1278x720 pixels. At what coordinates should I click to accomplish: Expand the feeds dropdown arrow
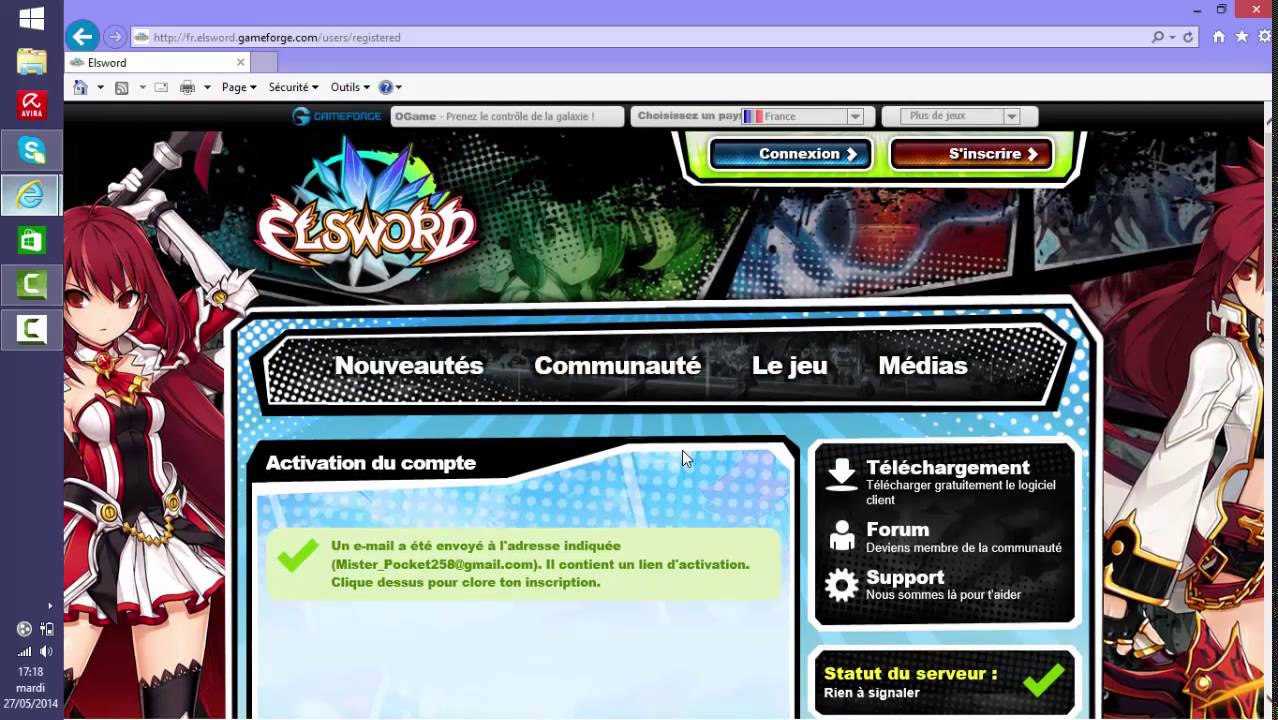(142, 87)
